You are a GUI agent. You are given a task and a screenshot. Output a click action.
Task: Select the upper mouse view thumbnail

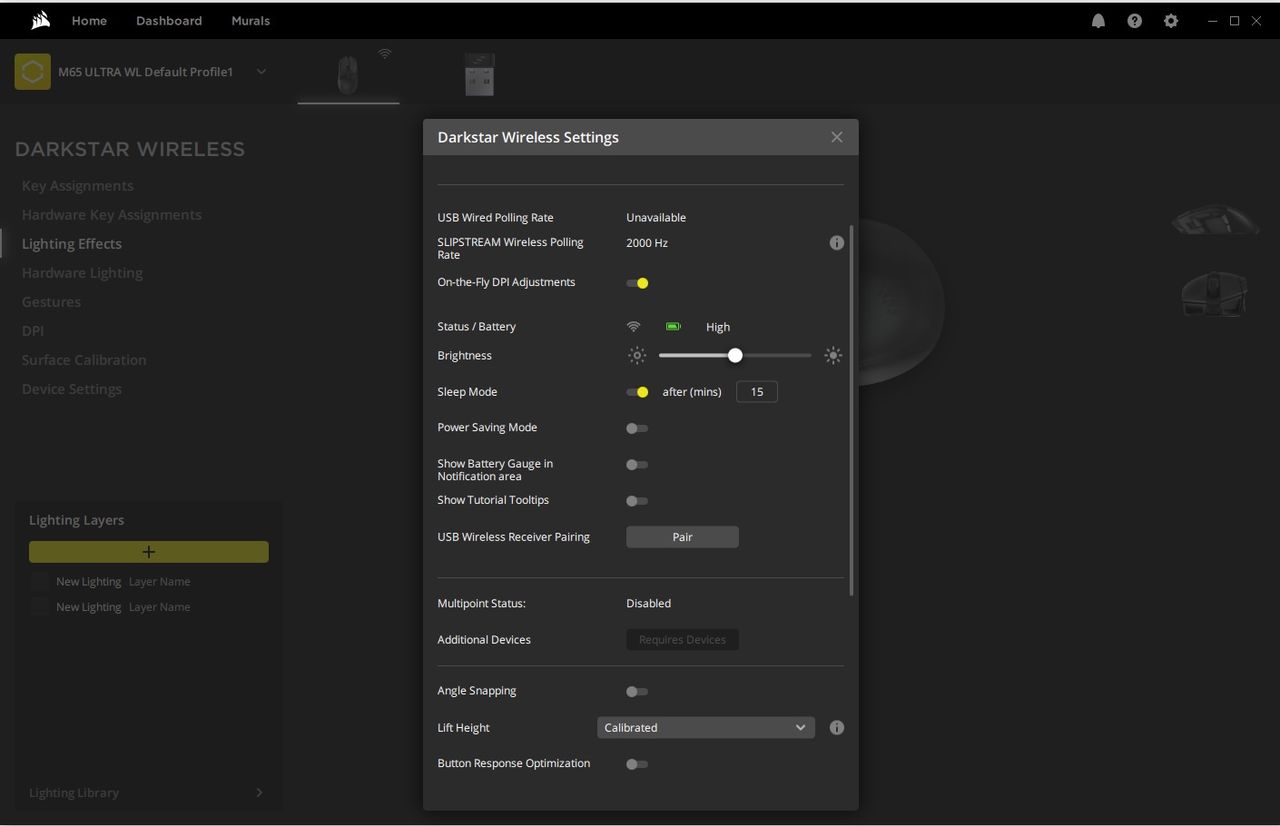click(1215, 218)
